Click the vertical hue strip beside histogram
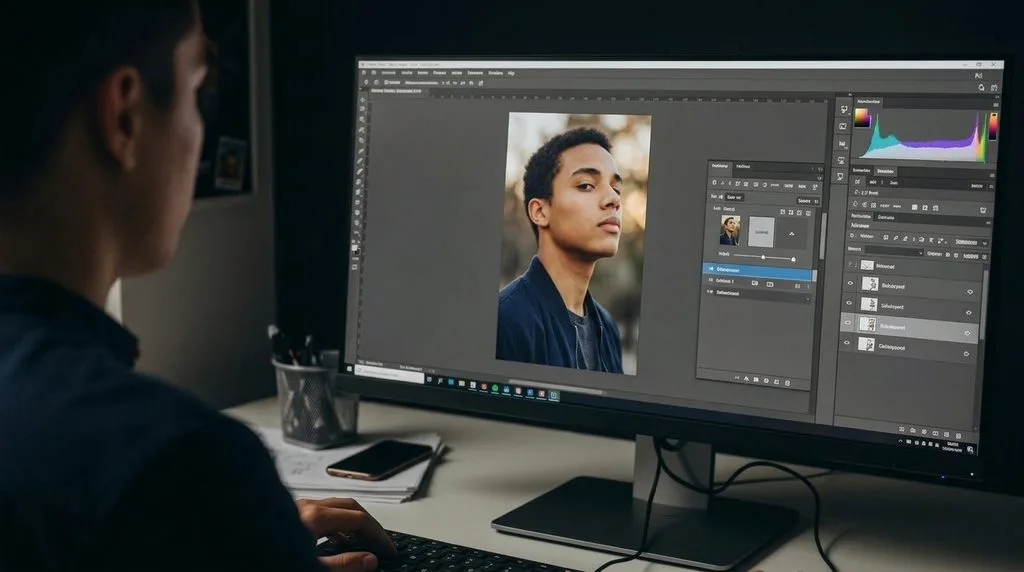Viewport: 1024px width, 572px height. click(993, 126)
